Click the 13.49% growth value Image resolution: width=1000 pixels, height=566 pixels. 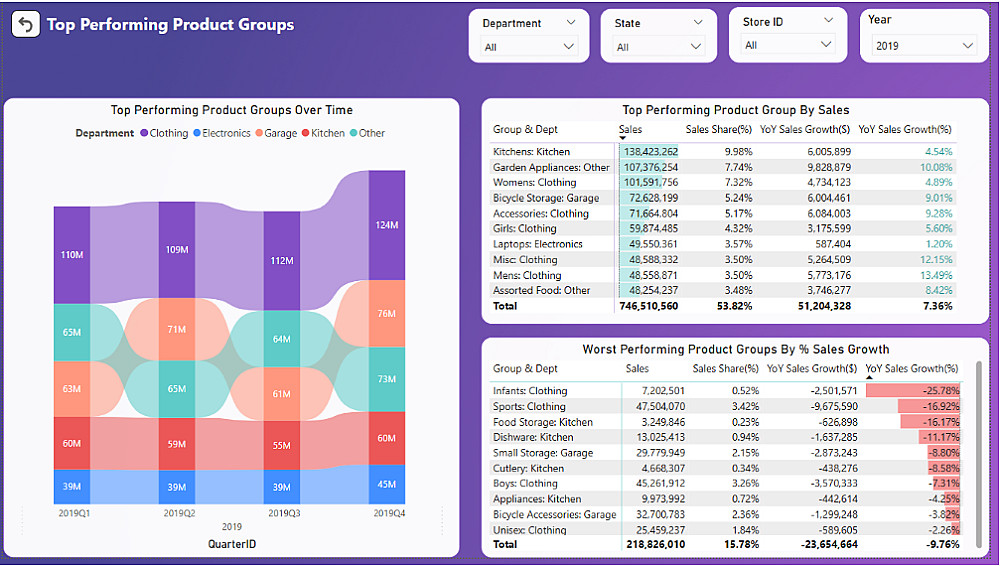click(936, 276)
